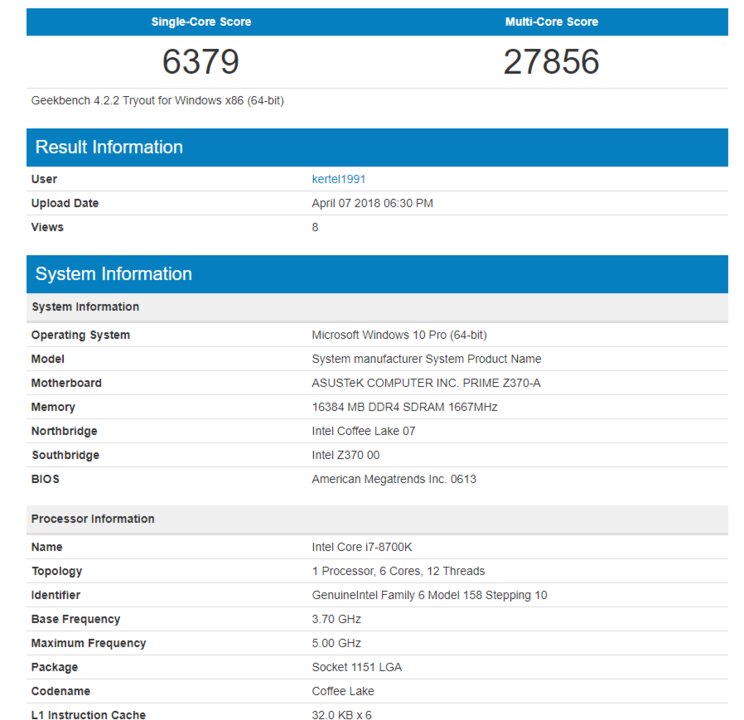Click System manufacturer System Product Name value
Screen dimensions: 744x720
[x=427, y=359]
